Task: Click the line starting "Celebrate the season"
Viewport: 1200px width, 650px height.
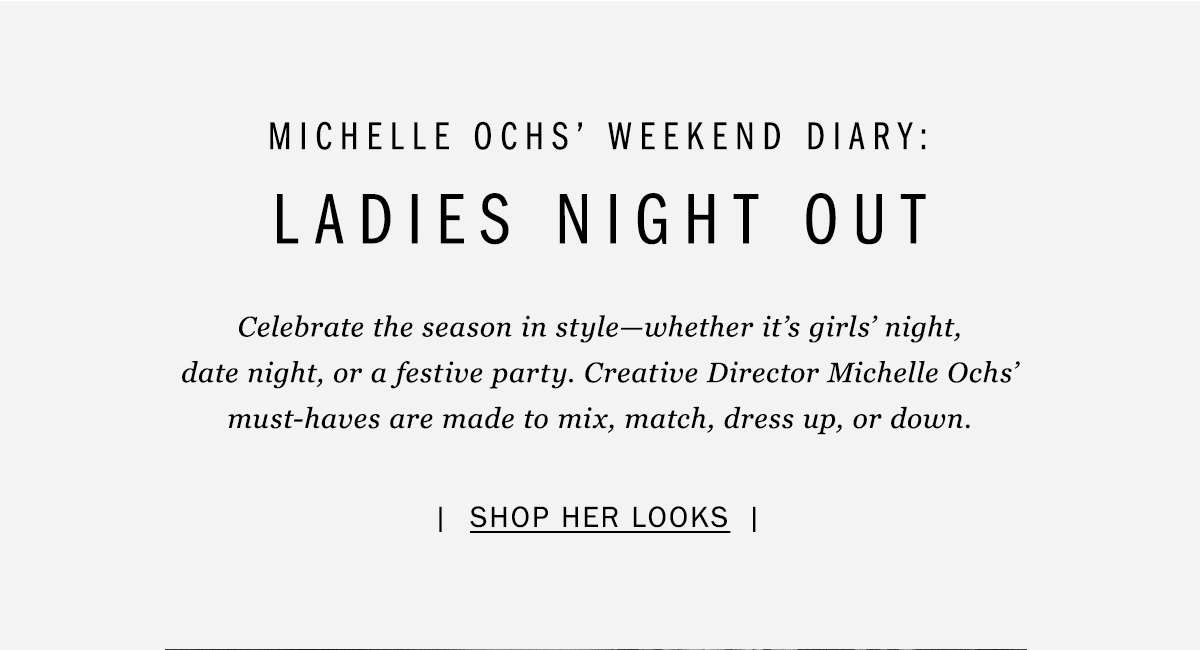Action: point(599,327)
